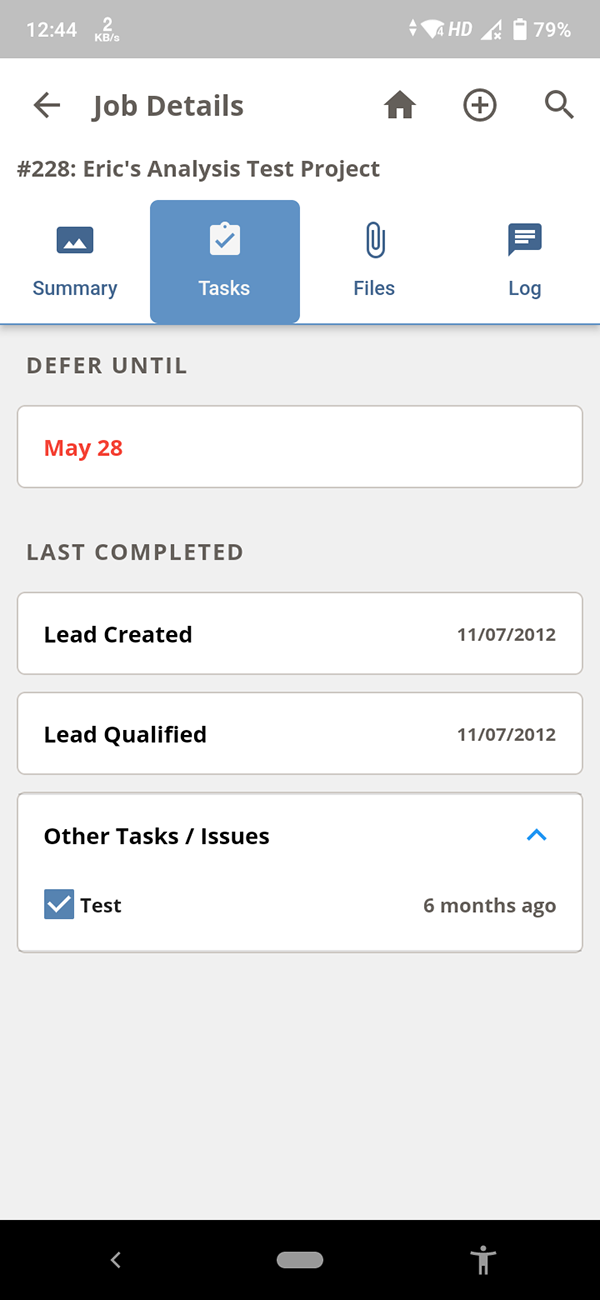Open the search magnifier icon
Screen dimensions: 600x1300
coord(559,105)
